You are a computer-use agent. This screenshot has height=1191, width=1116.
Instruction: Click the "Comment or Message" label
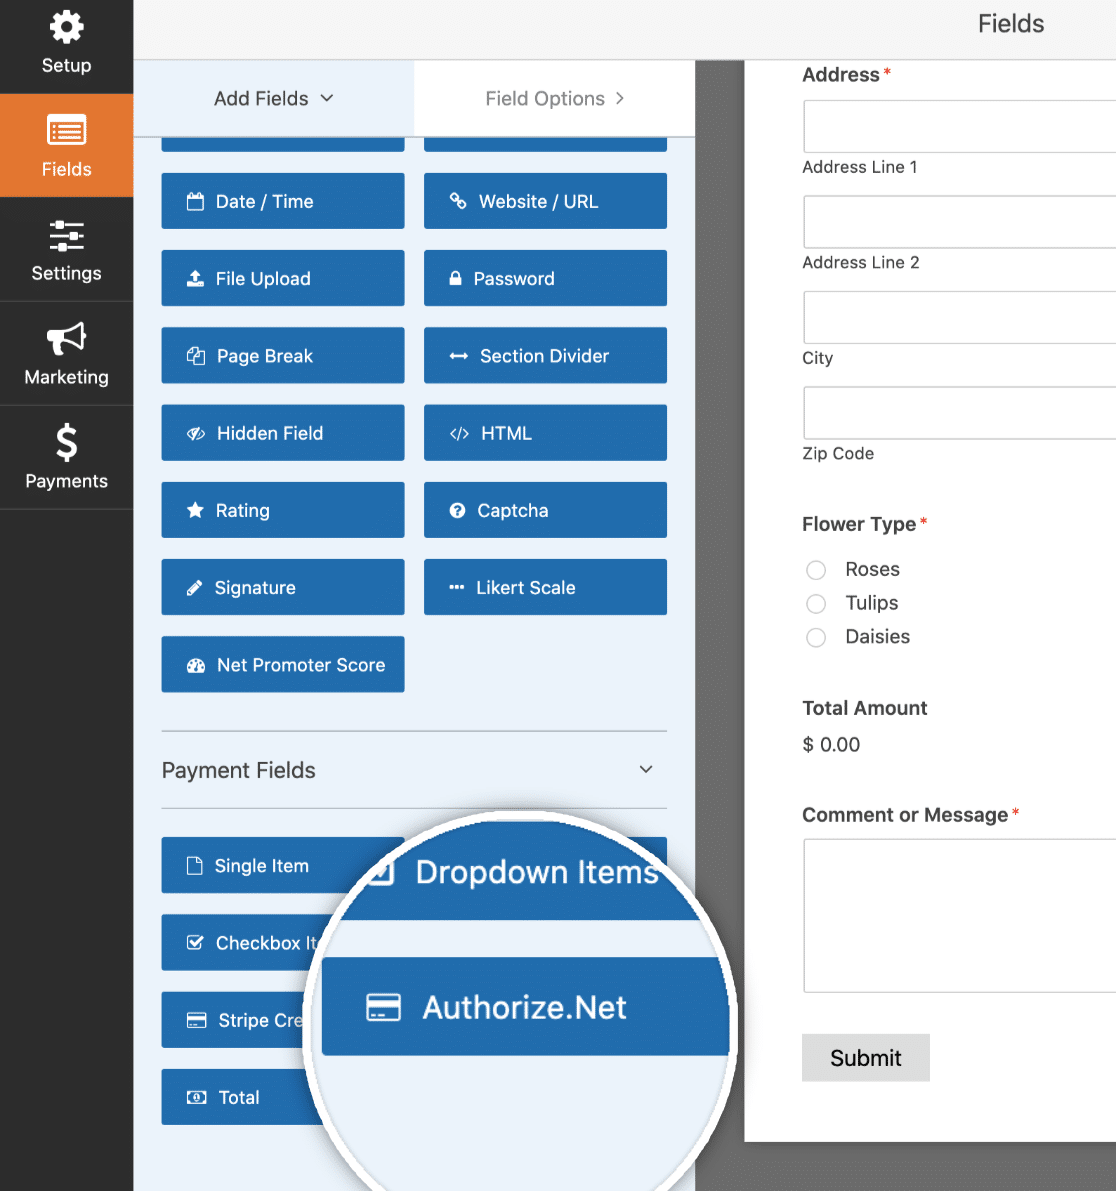point(905,815)
